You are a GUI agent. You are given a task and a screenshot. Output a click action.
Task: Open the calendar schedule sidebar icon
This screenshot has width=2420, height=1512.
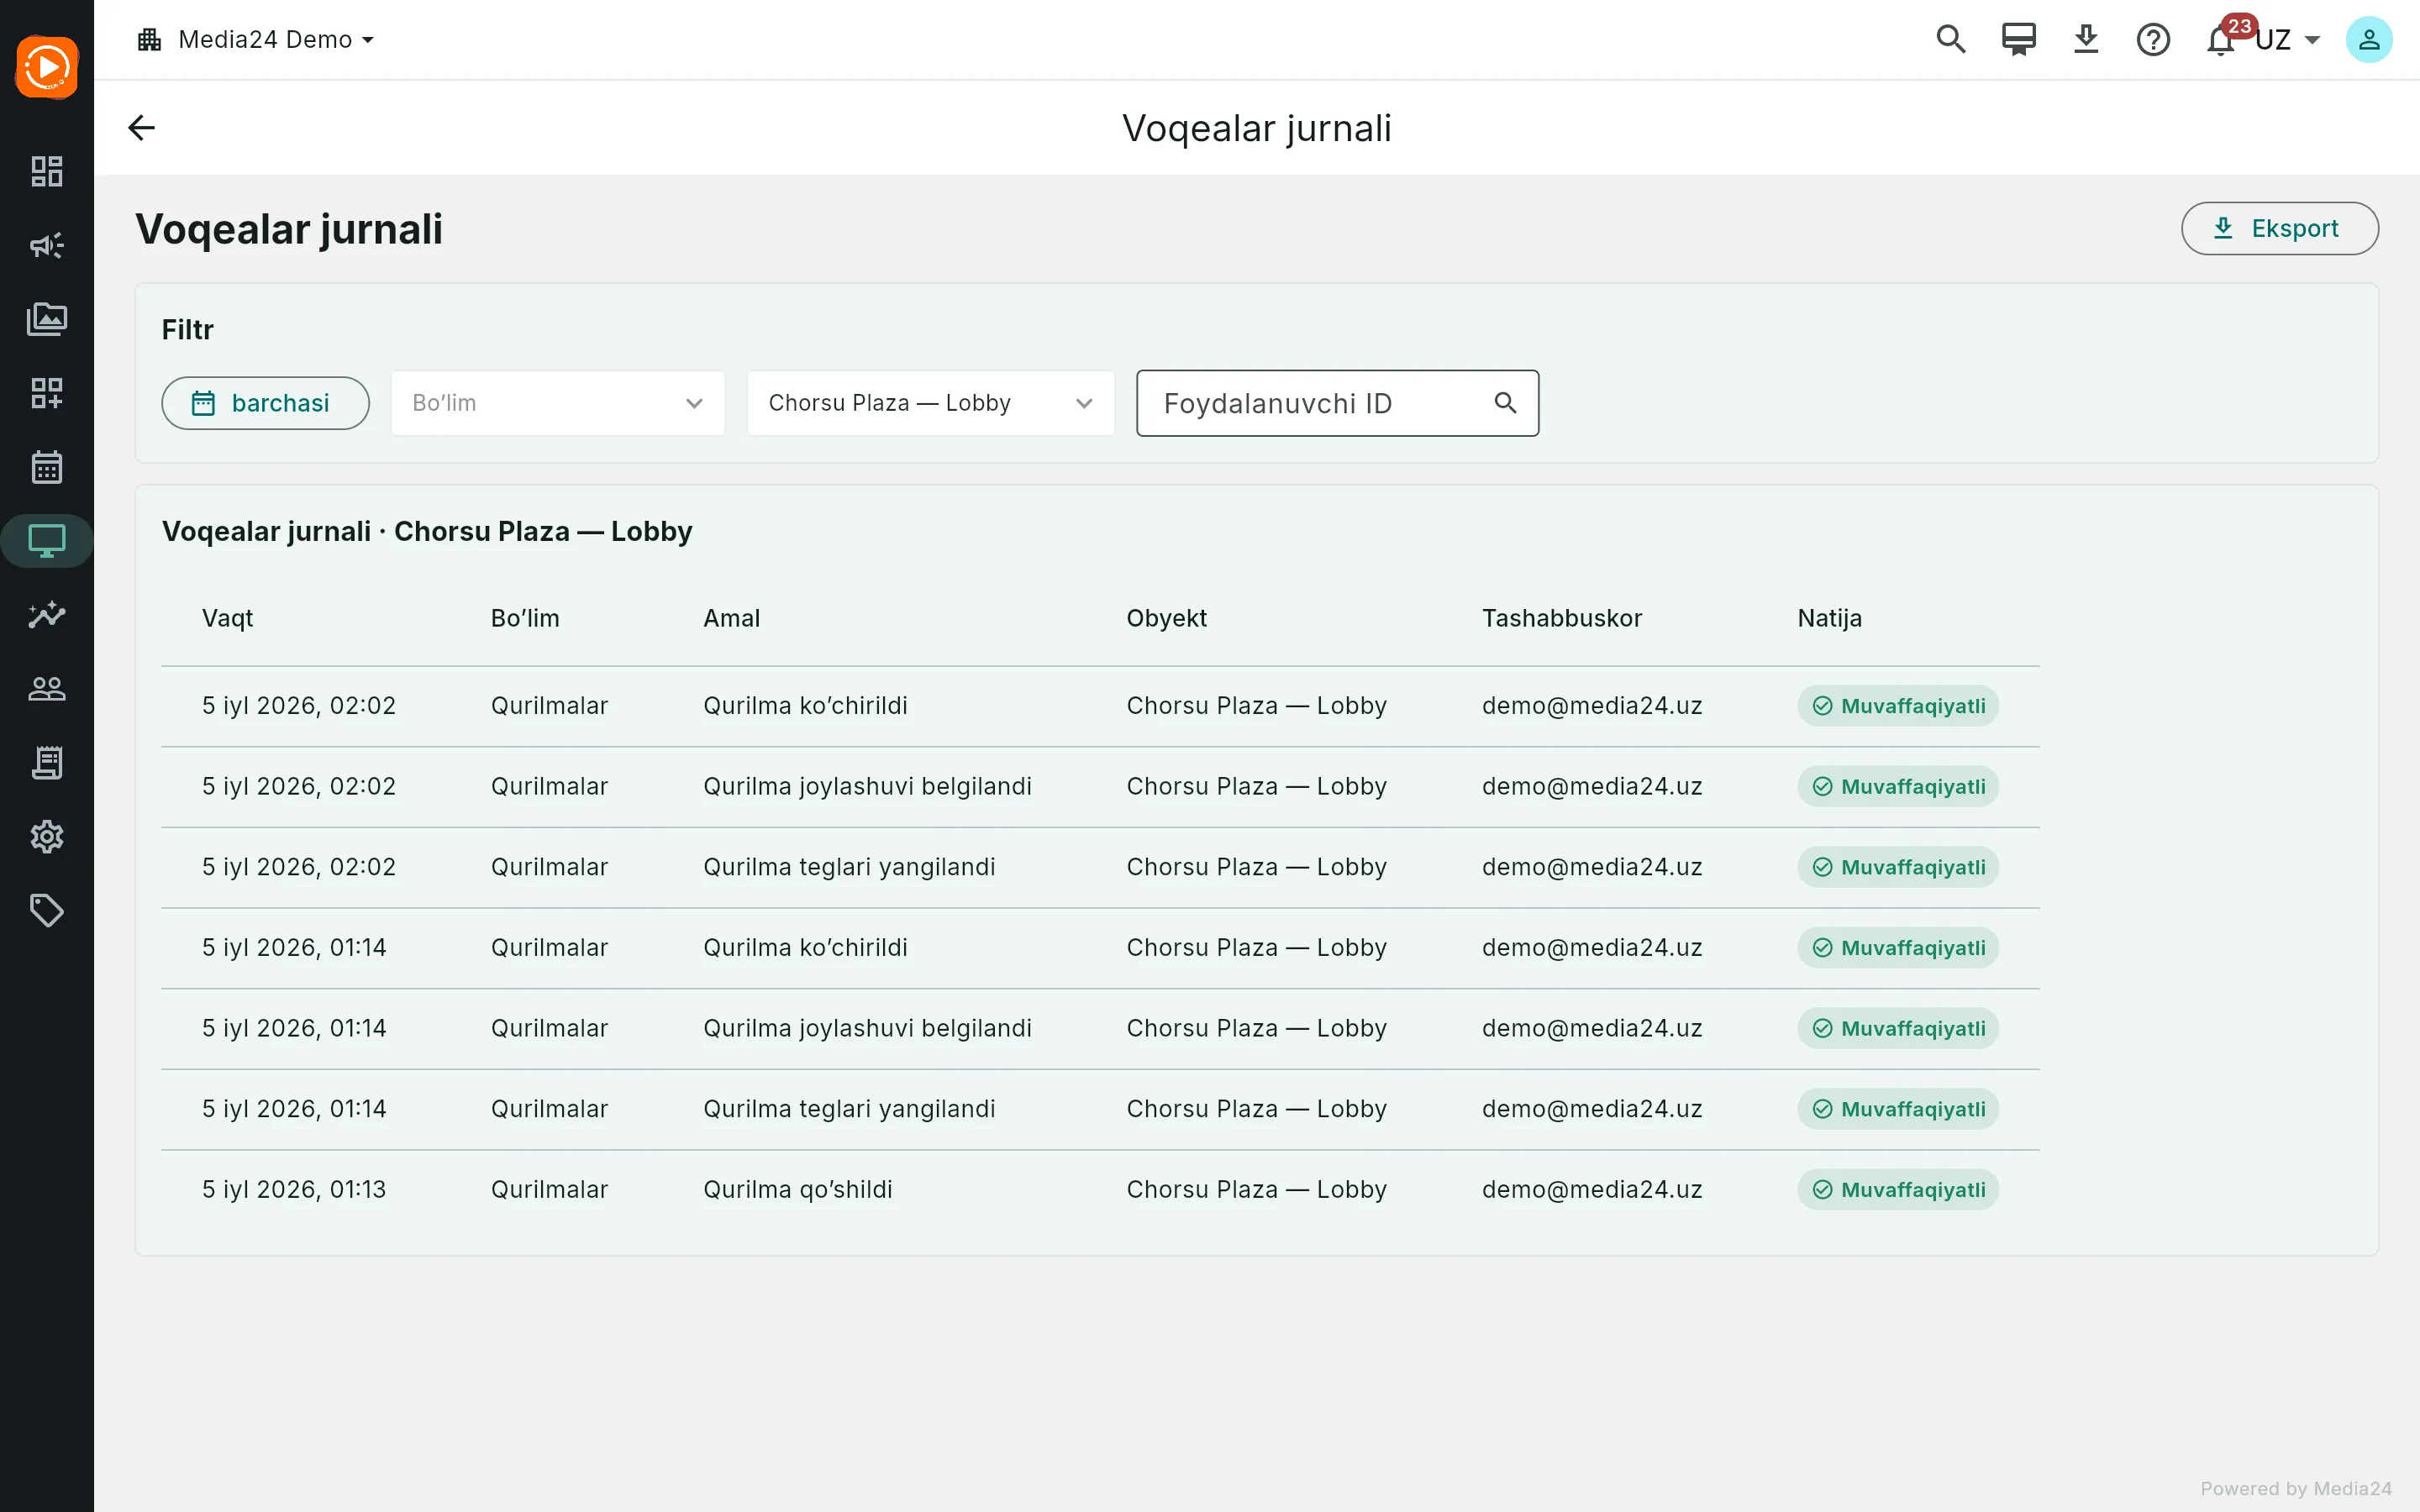(47, 467)
